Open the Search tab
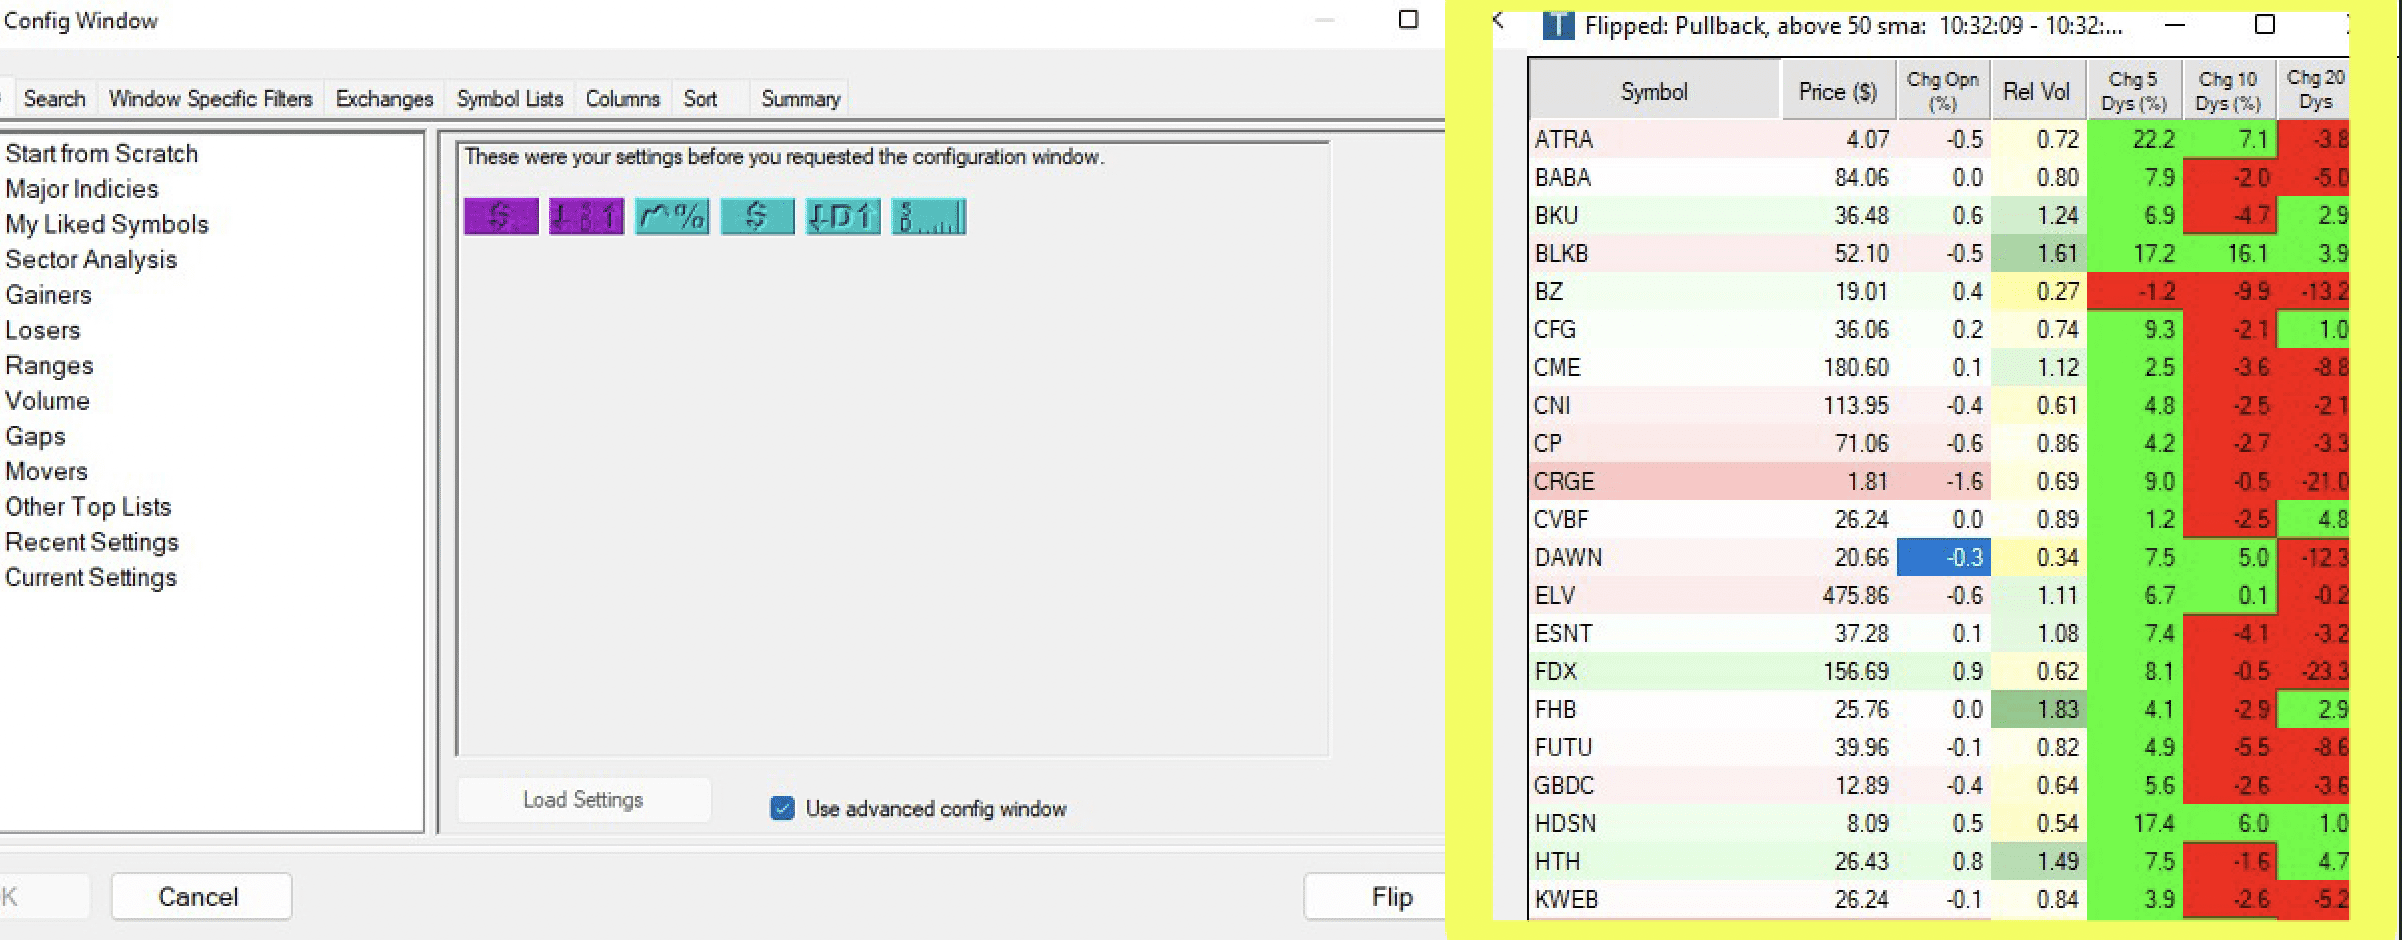 [x=54, y=99]
